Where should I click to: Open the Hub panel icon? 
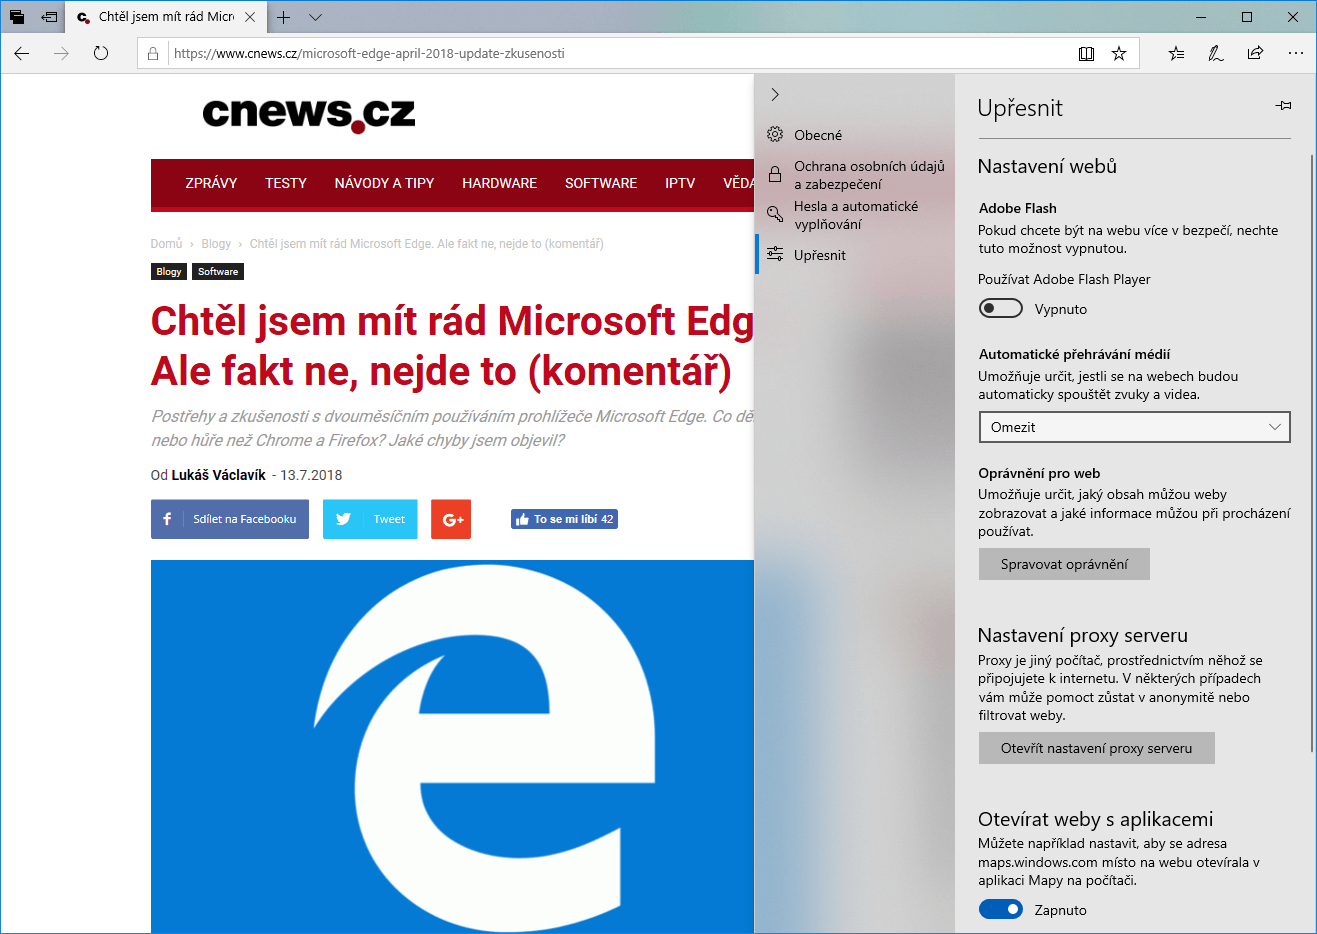(x=1176, y=53)
